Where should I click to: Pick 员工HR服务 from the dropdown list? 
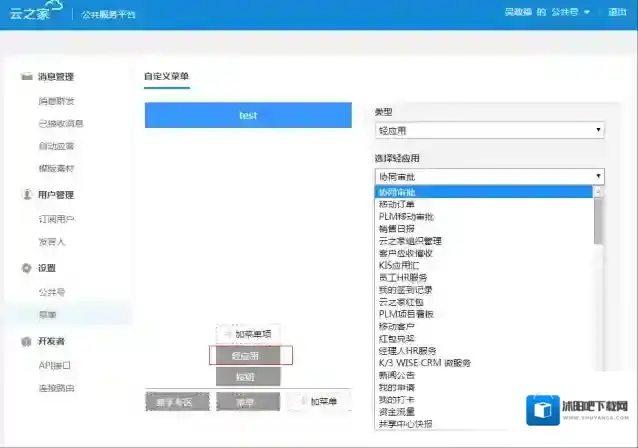point(403,277)
